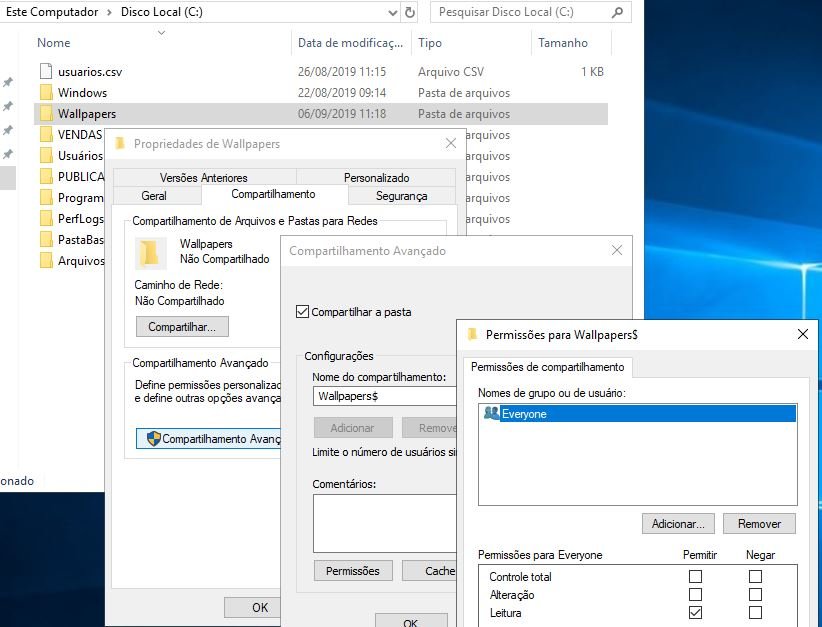Click the Tamanho column header

click(563, 42)
